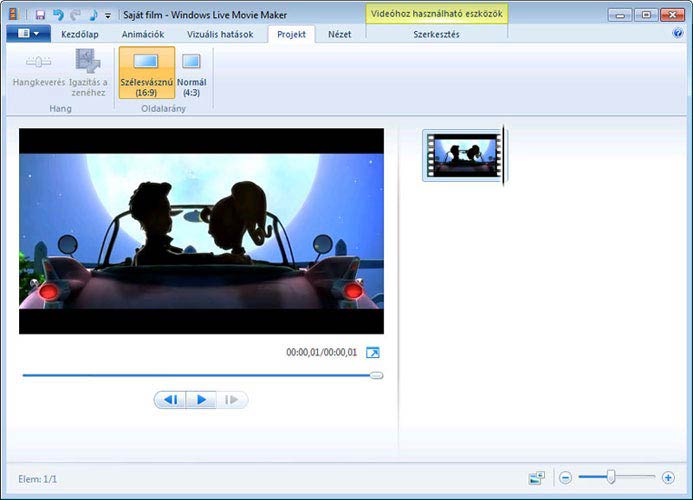693x500 pixels.
Task: Open the Vizuális hatások tab
Action: coord(219,34)
